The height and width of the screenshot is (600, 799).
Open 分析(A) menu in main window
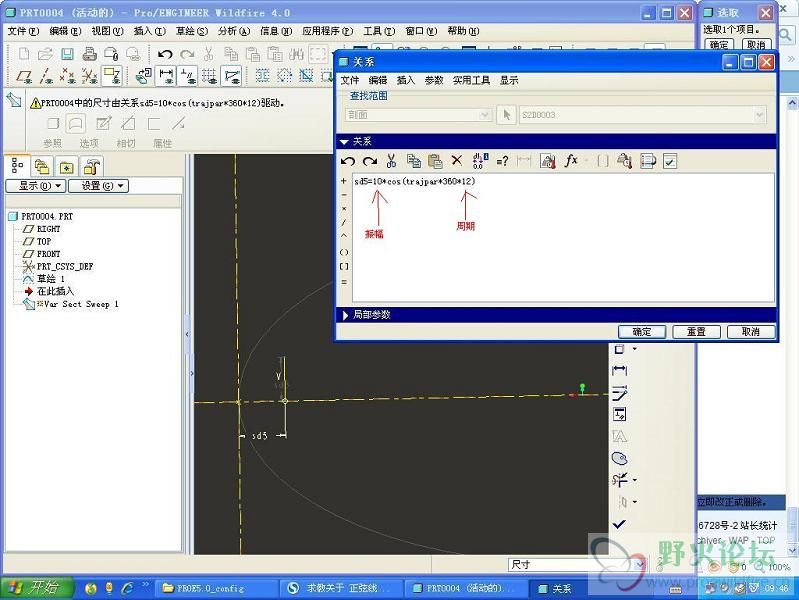click(x=234, y=31)
